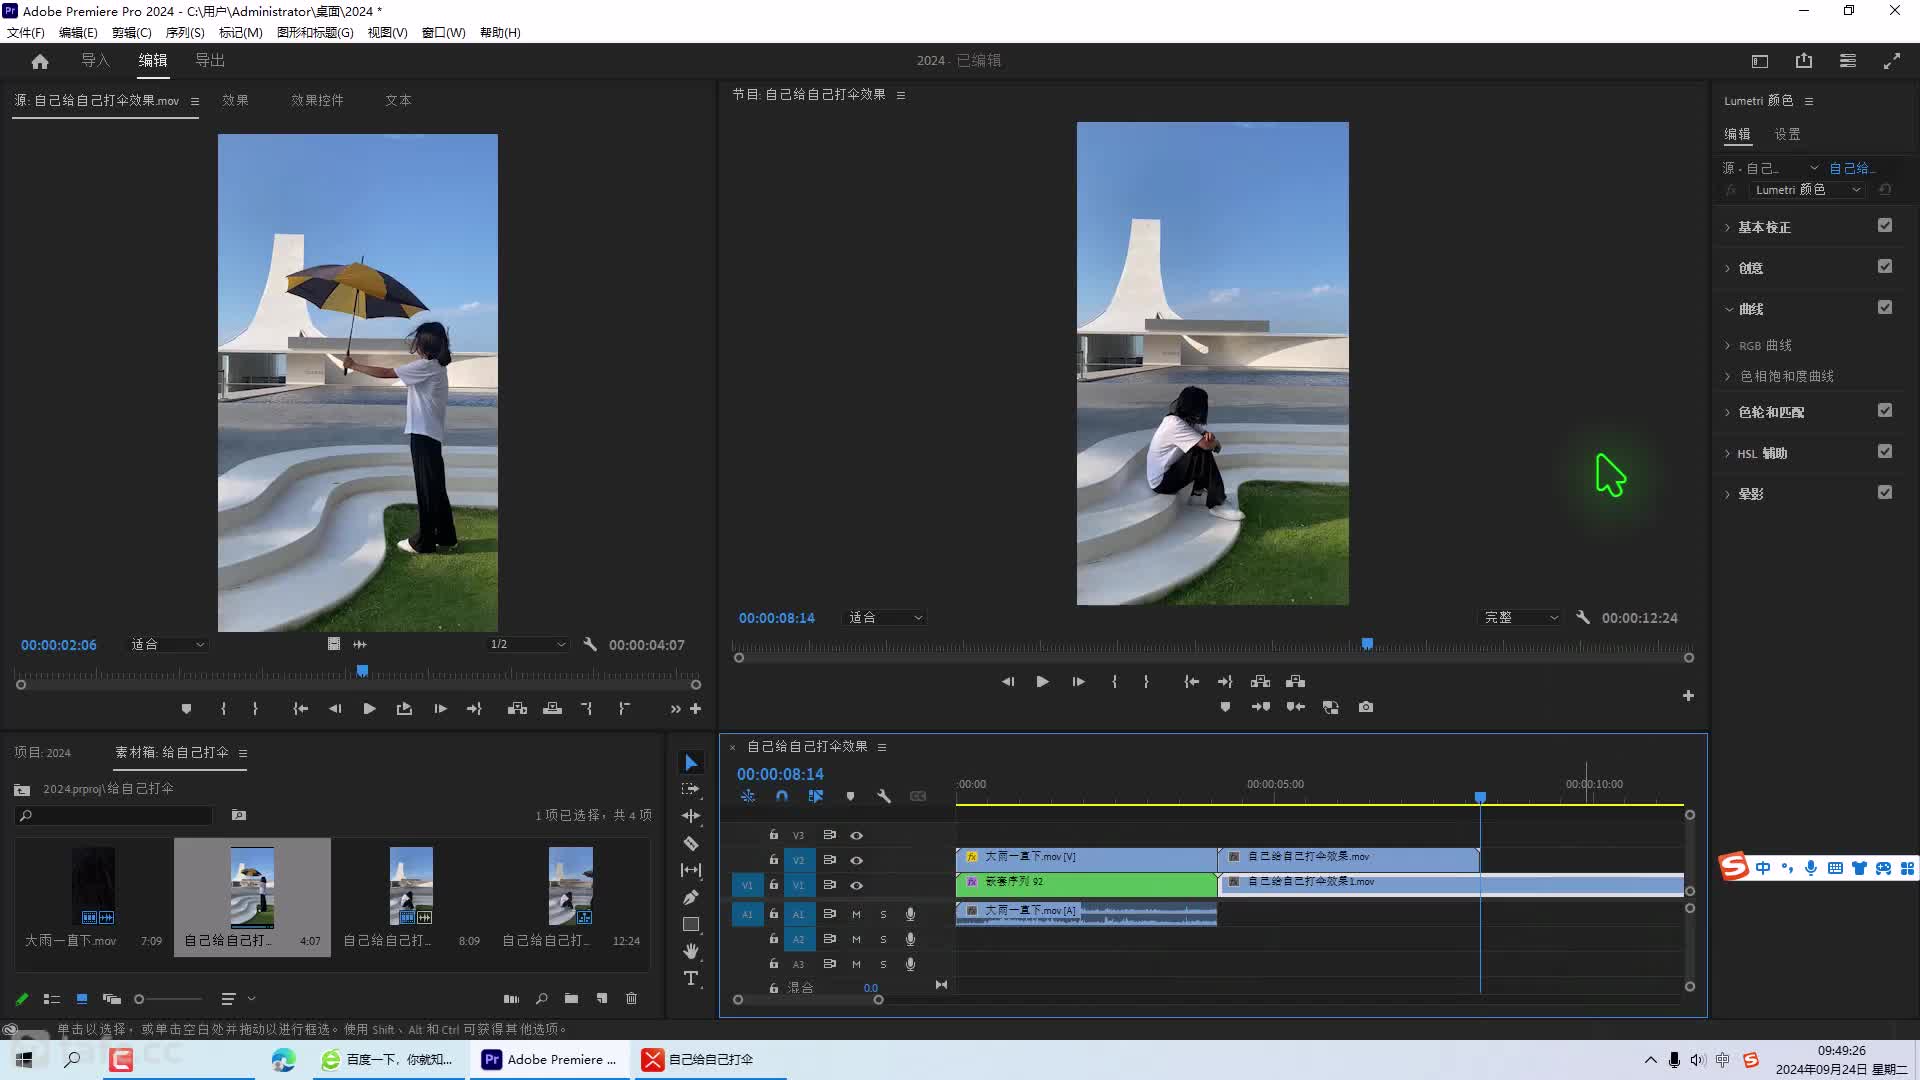Open the 文件(F) menu
1920x1080 pixels.
click(26, 33)
